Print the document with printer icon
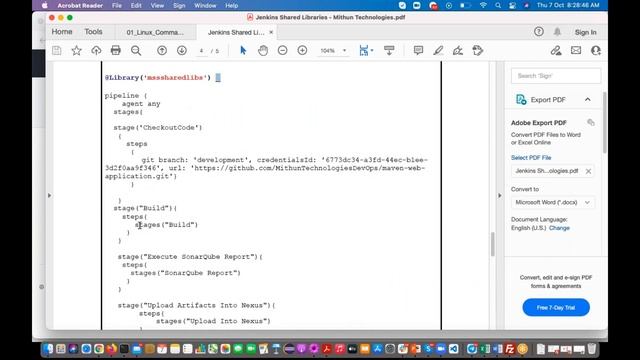The width and height of the screenshot is (640, 360). click(x=116, y=51)
